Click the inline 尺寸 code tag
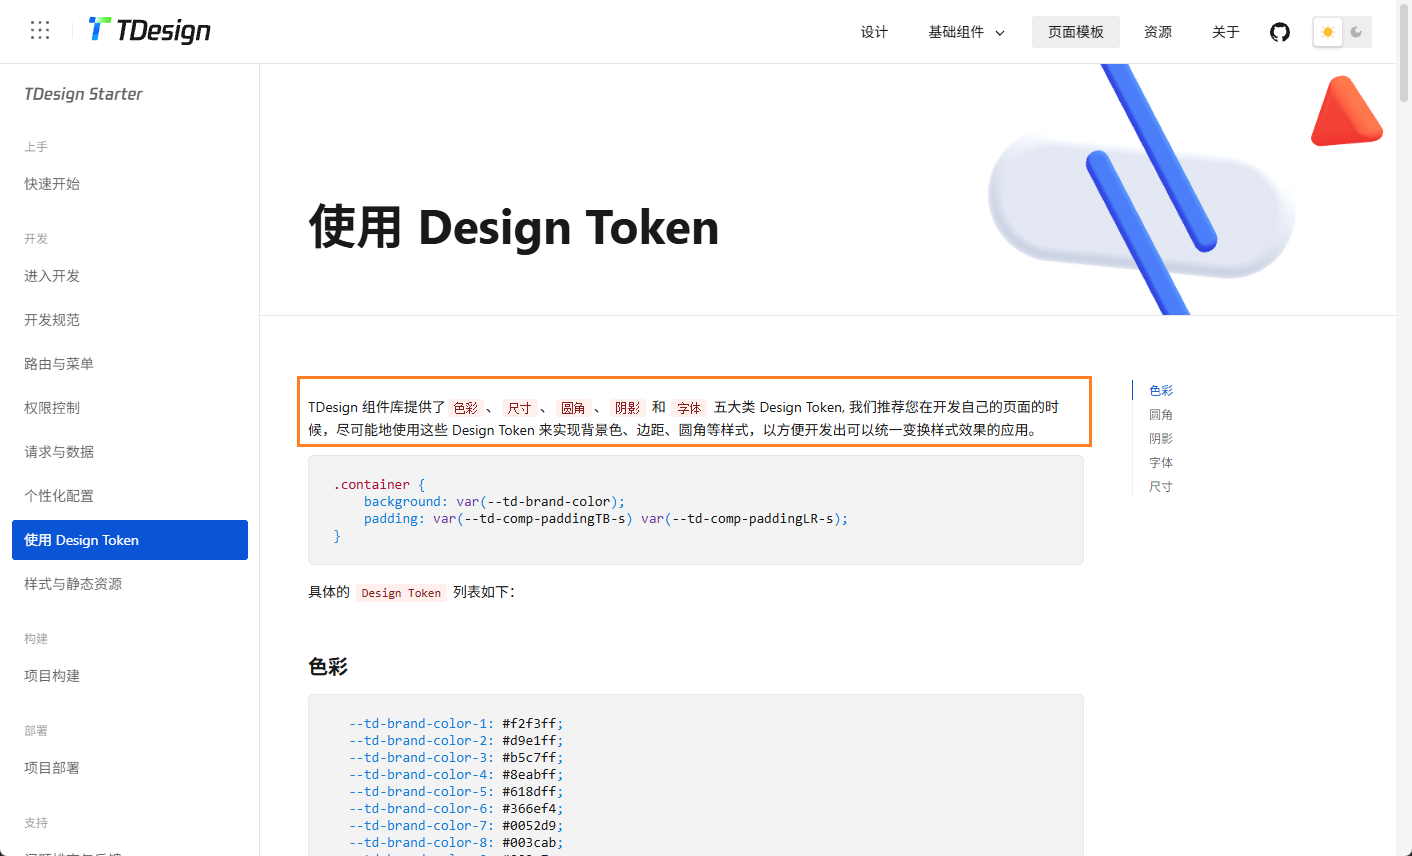The image size is (1412, 856). 520,408
